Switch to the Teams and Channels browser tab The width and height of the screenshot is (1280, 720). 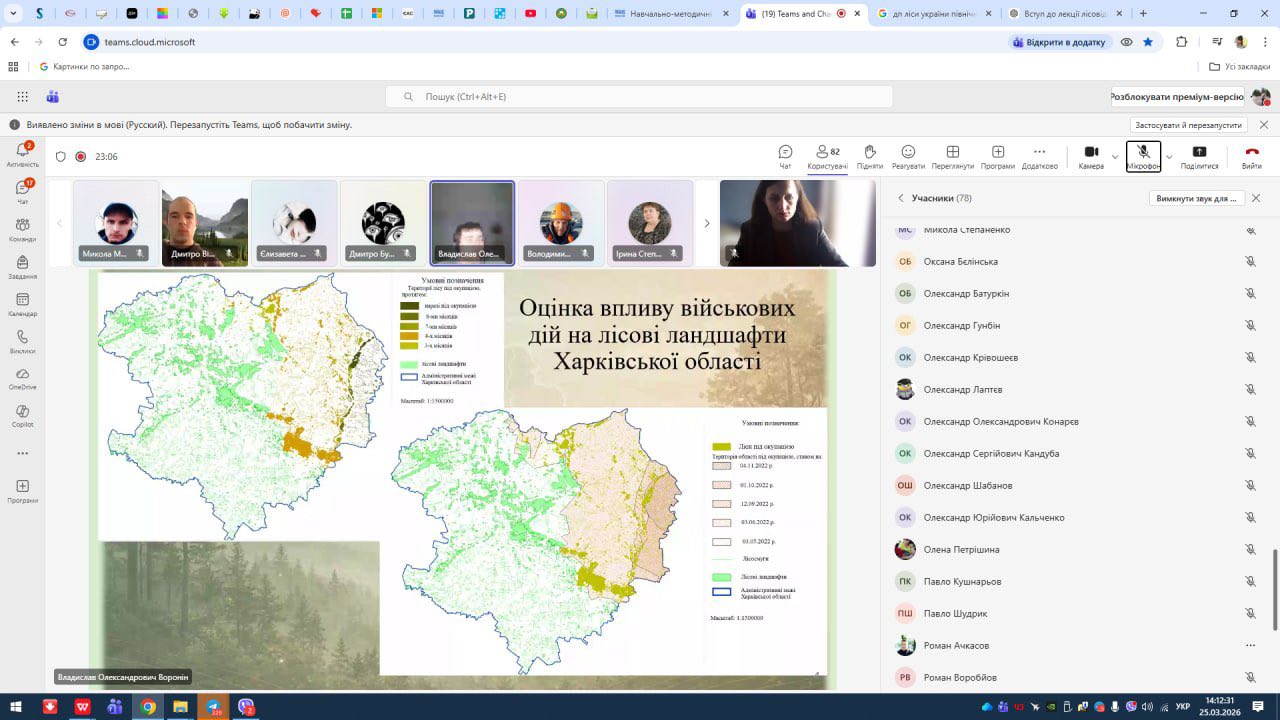coord(795,14)
